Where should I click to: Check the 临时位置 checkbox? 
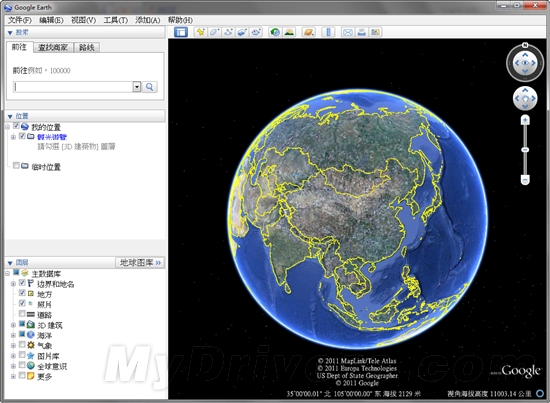click(16, 165)
